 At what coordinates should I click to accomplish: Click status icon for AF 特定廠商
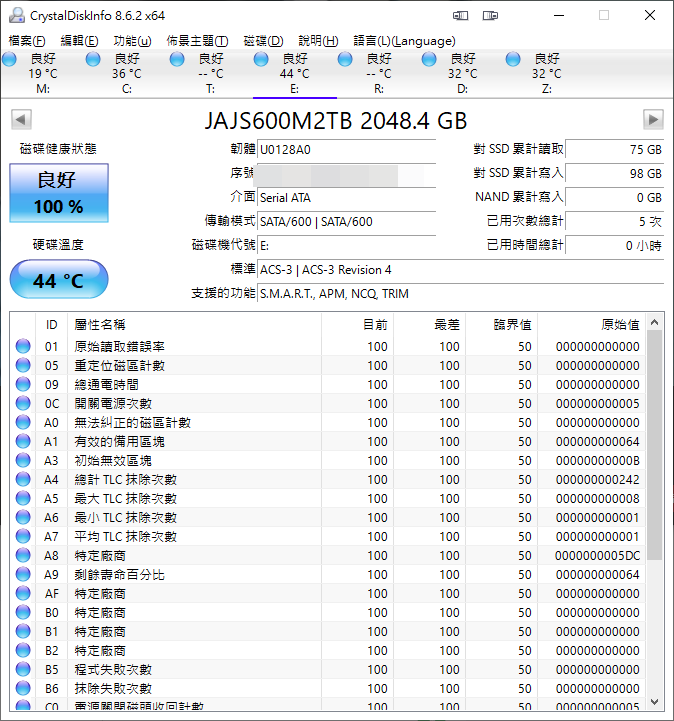point(23,593)
